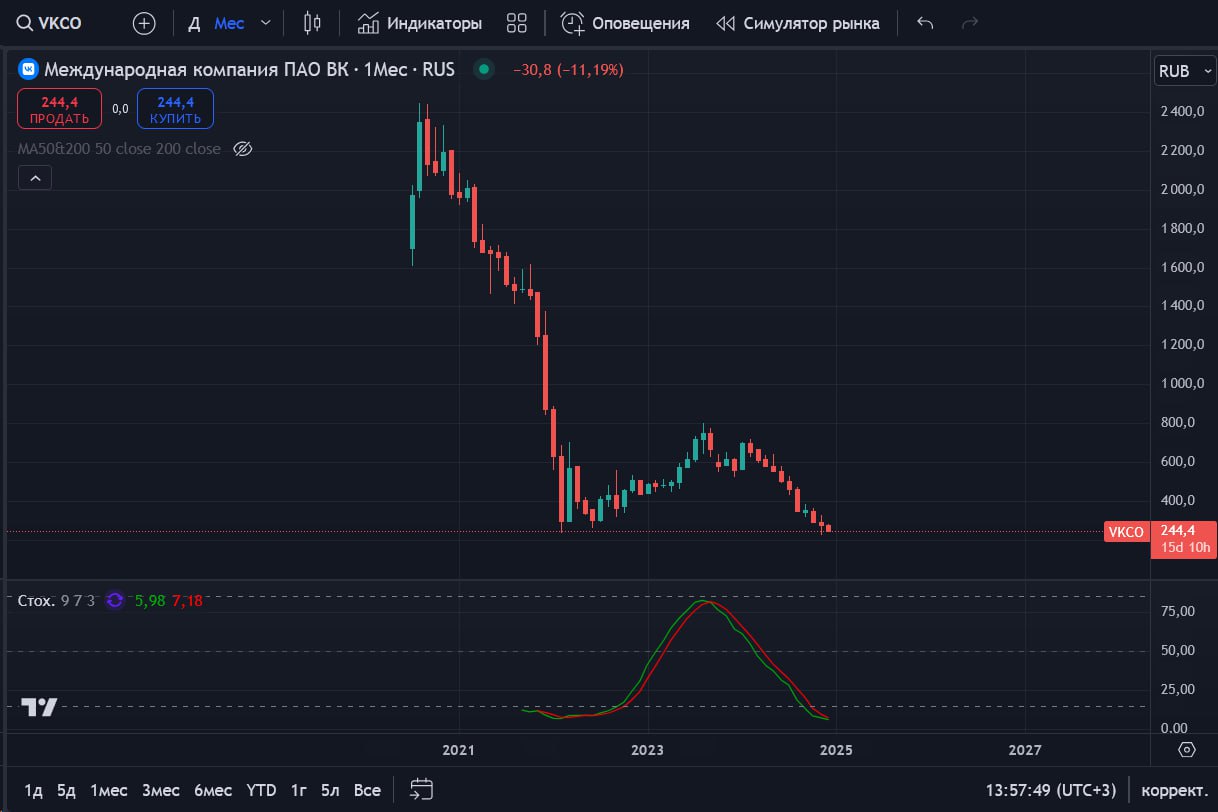
Task: Redo the last action
Action: pyautogui.click(x=969, y=23)
